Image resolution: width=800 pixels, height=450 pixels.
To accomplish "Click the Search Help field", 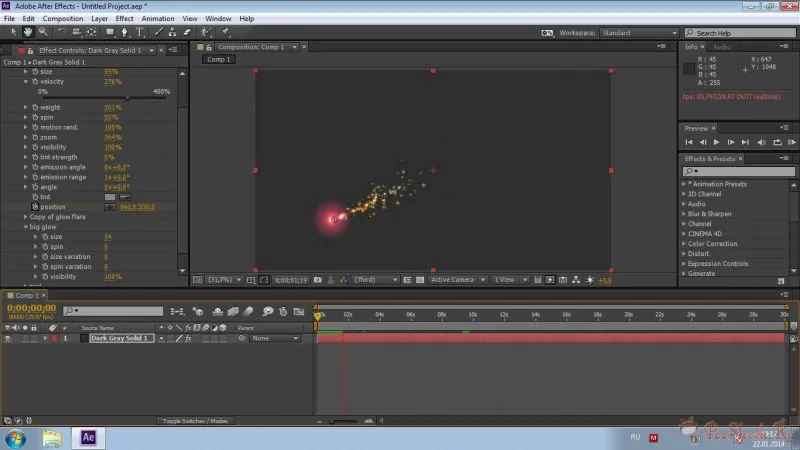I will 740,33.
